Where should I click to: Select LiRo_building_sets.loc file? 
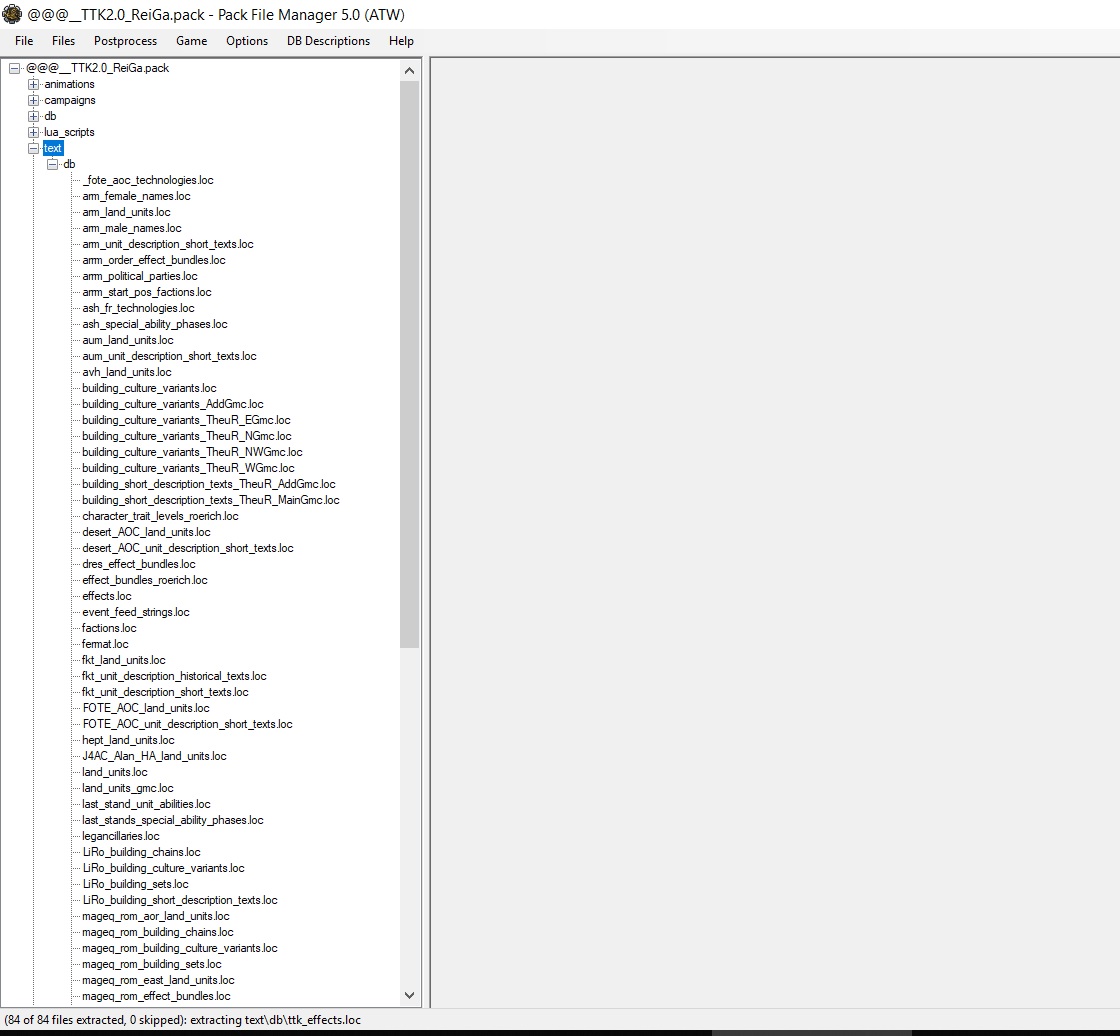(136, 885)
